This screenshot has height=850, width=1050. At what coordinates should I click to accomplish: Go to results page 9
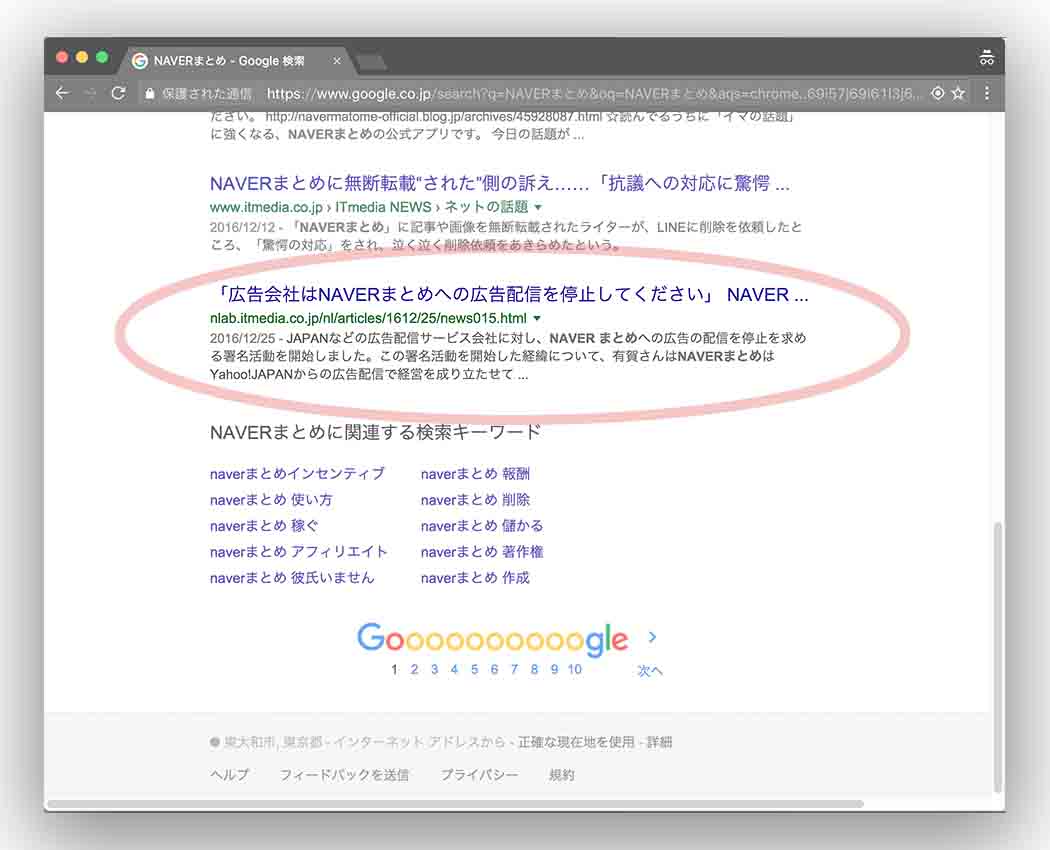click(x=554, y=669)
